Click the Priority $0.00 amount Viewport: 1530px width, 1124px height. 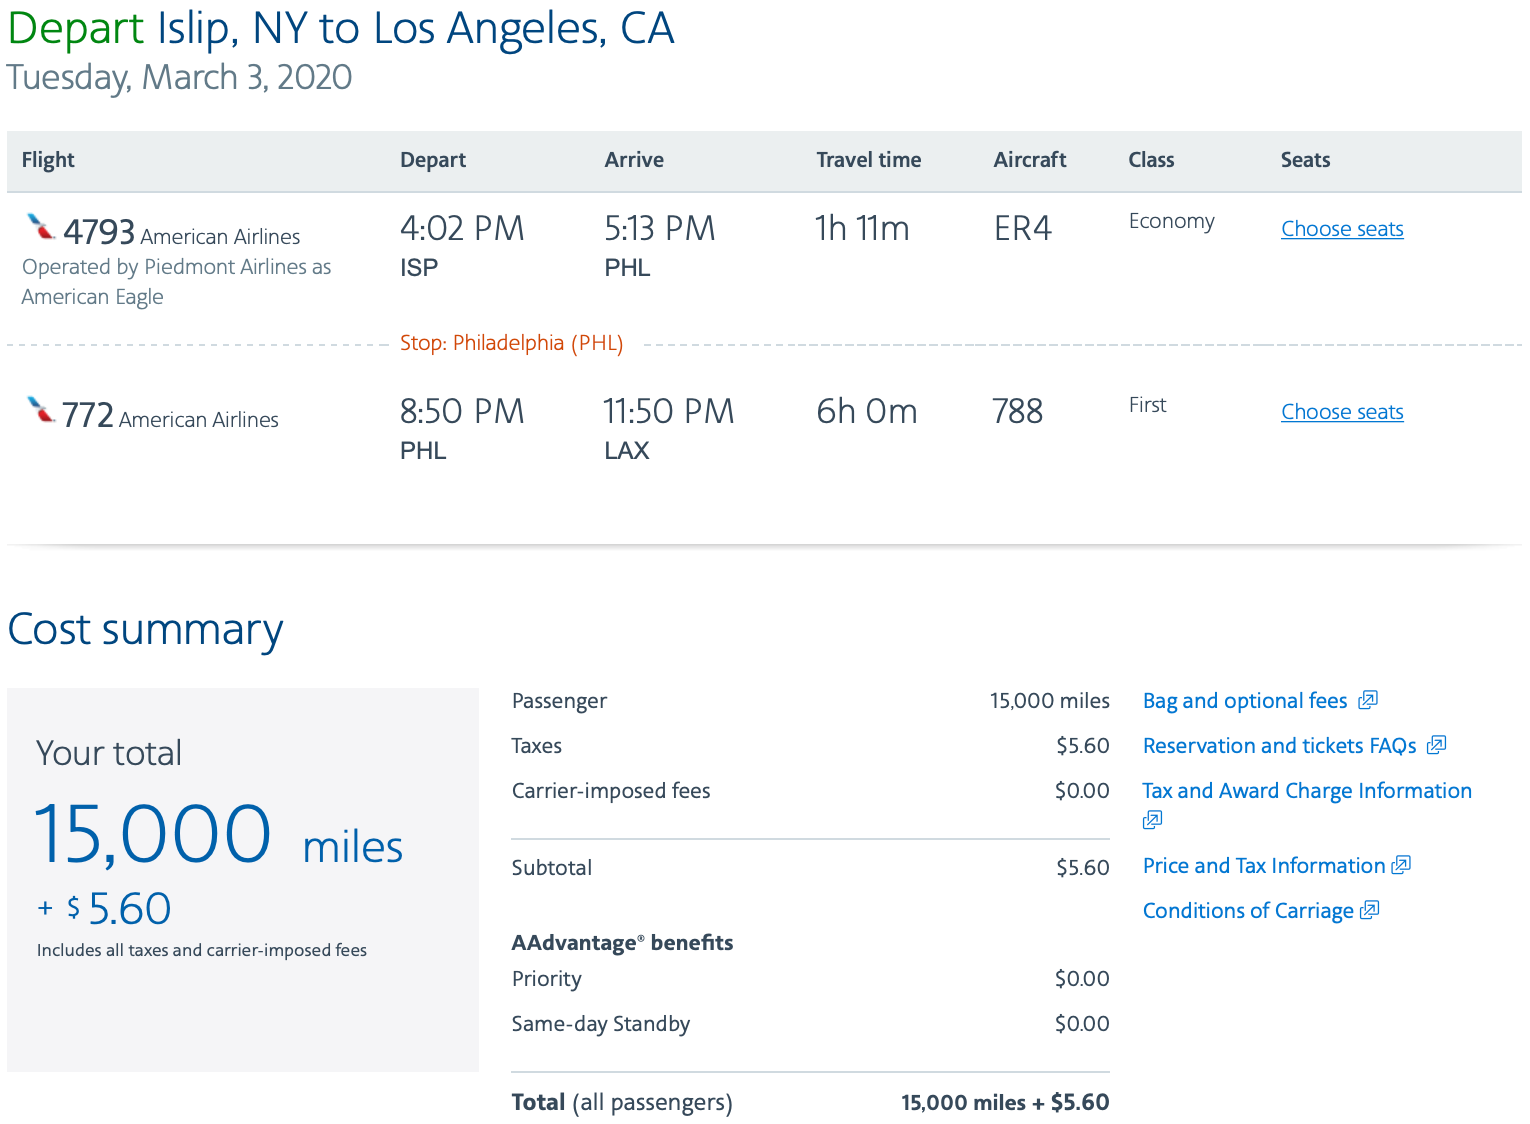pos(1082,979)
